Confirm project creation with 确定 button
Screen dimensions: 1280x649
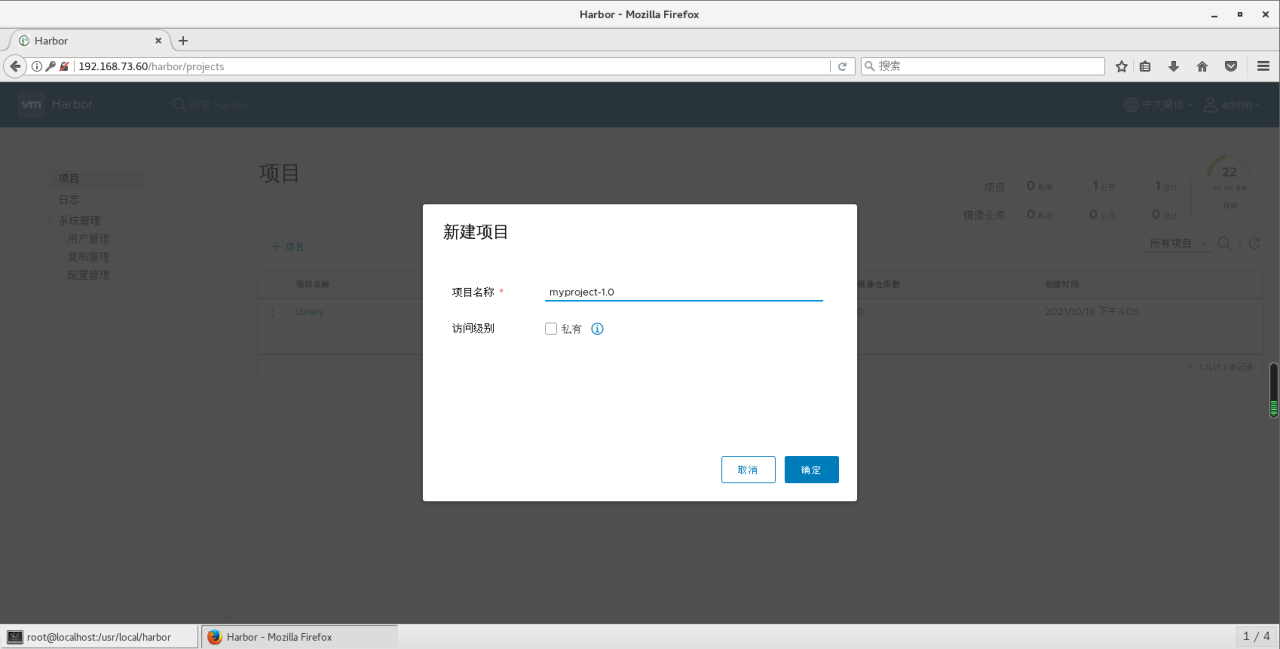click(811, 469)
